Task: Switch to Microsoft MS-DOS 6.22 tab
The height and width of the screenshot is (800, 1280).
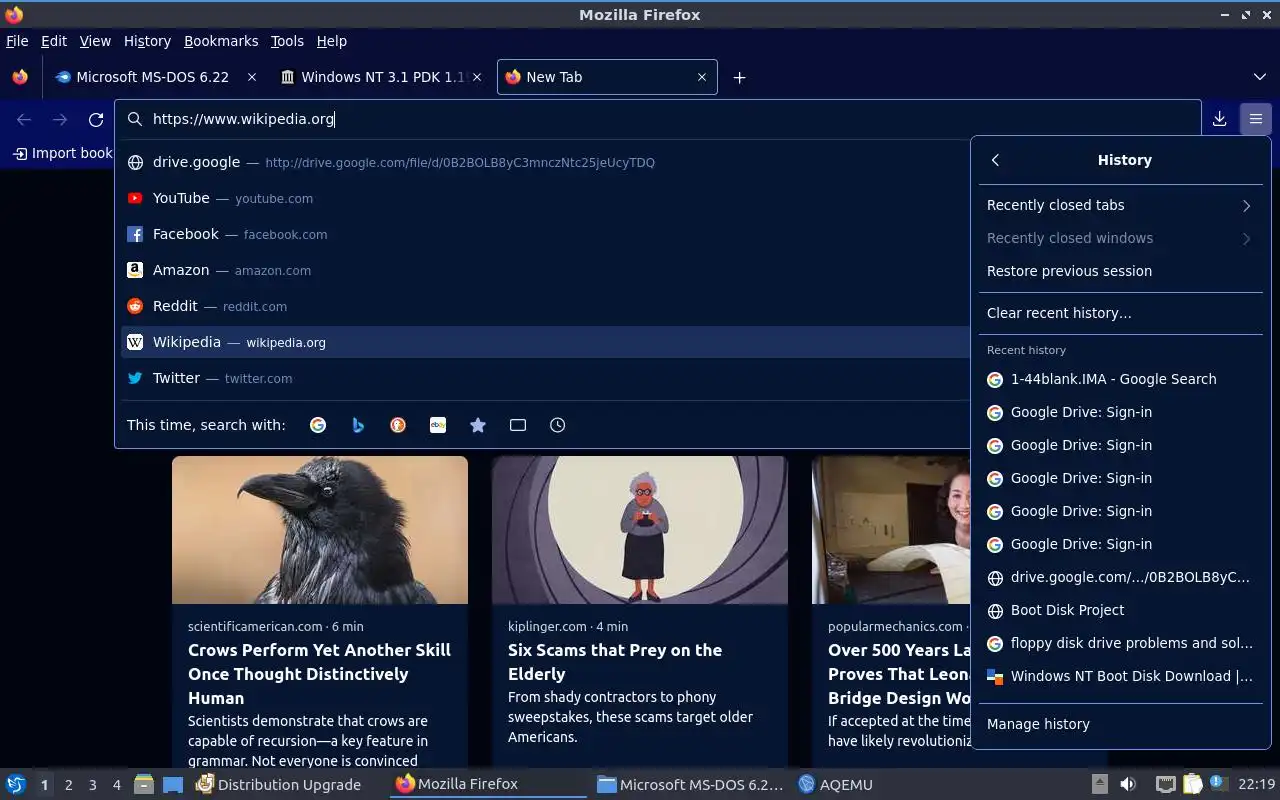Action: click(153, 77)
